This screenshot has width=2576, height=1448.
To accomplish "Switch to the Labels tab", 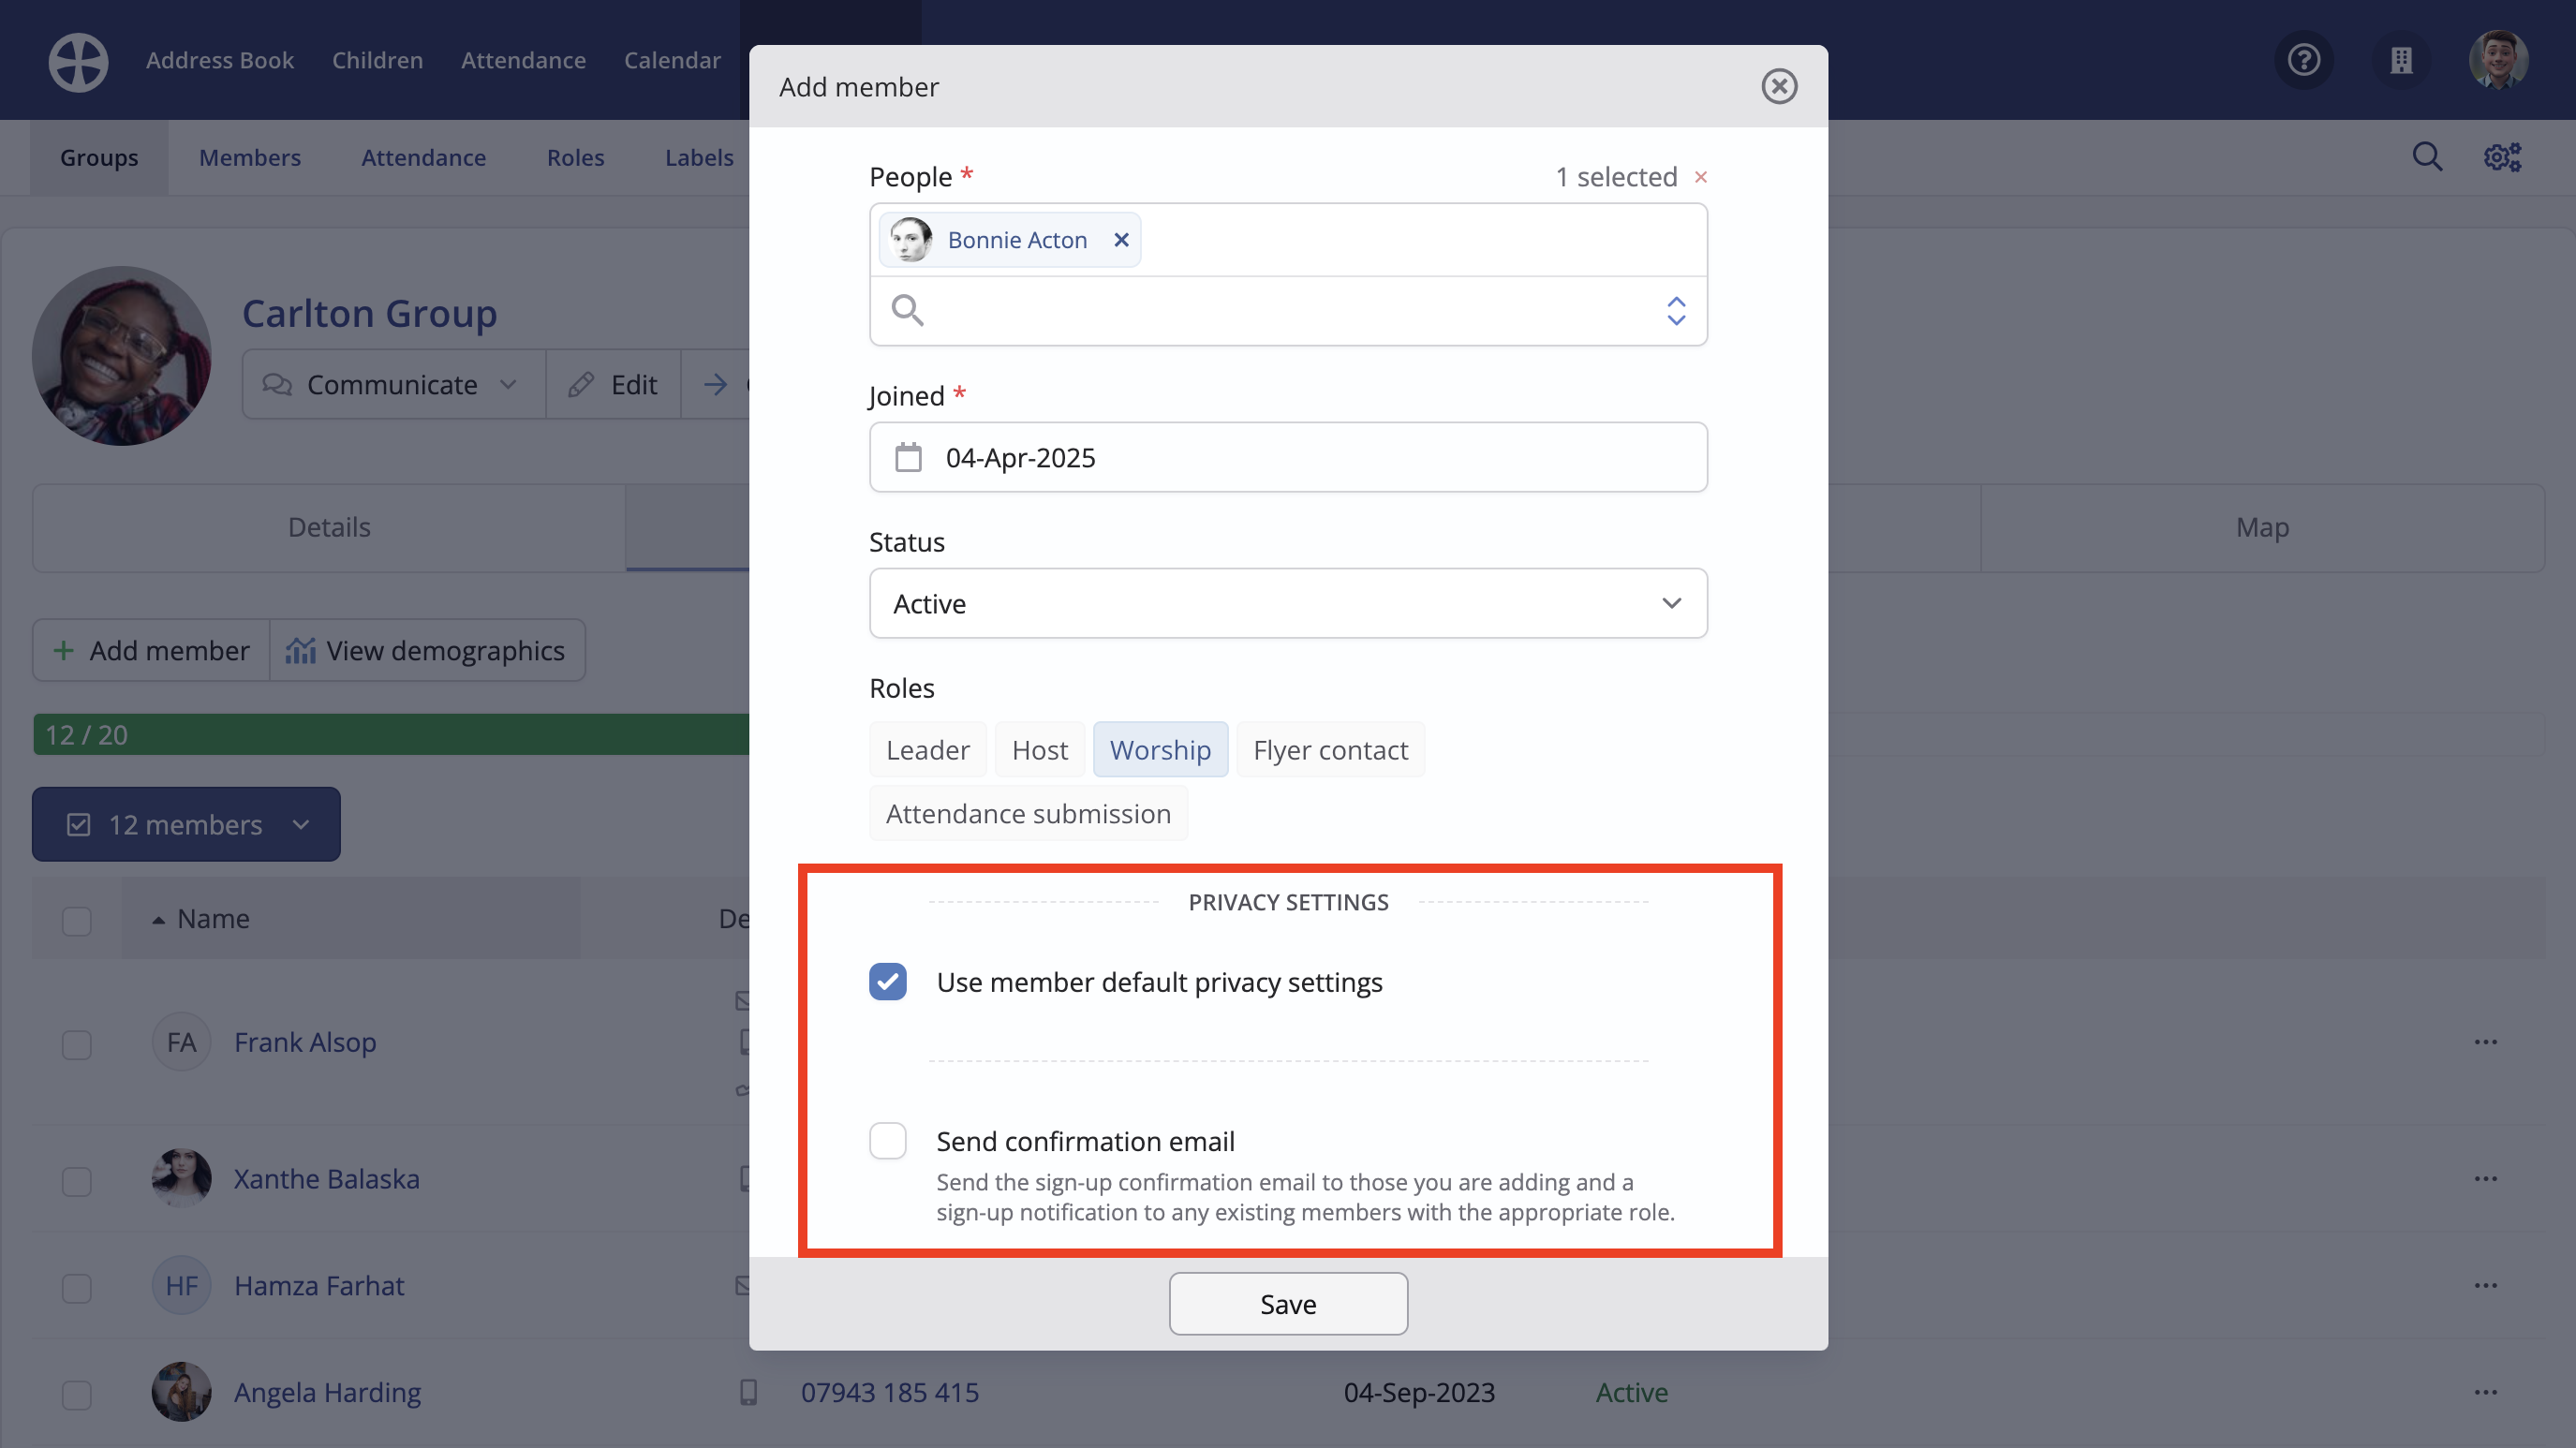I will pos(699,157).
